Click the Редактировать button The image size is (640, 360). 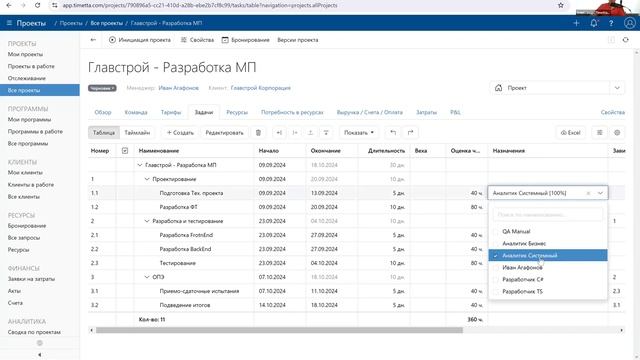[224, 133]
